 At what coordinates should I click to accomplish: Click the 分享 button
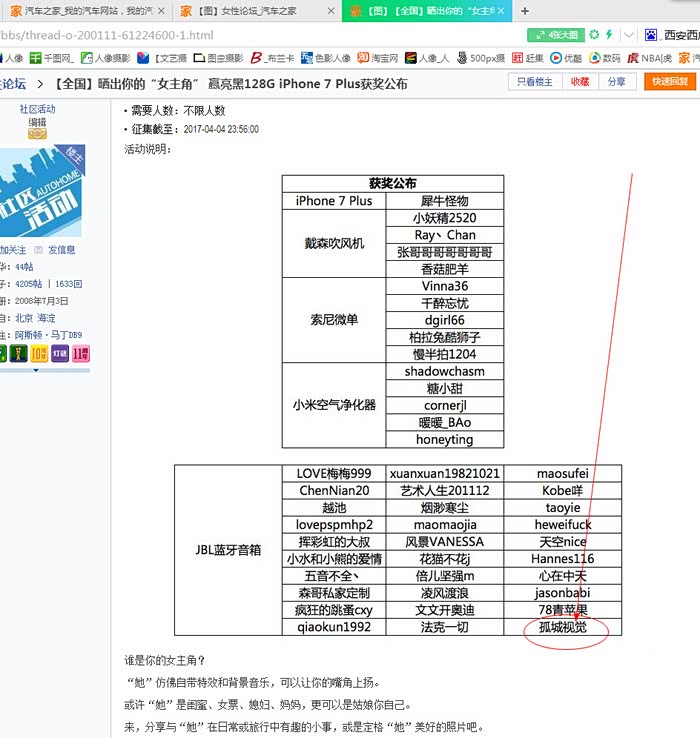click(x=617, y=82)
